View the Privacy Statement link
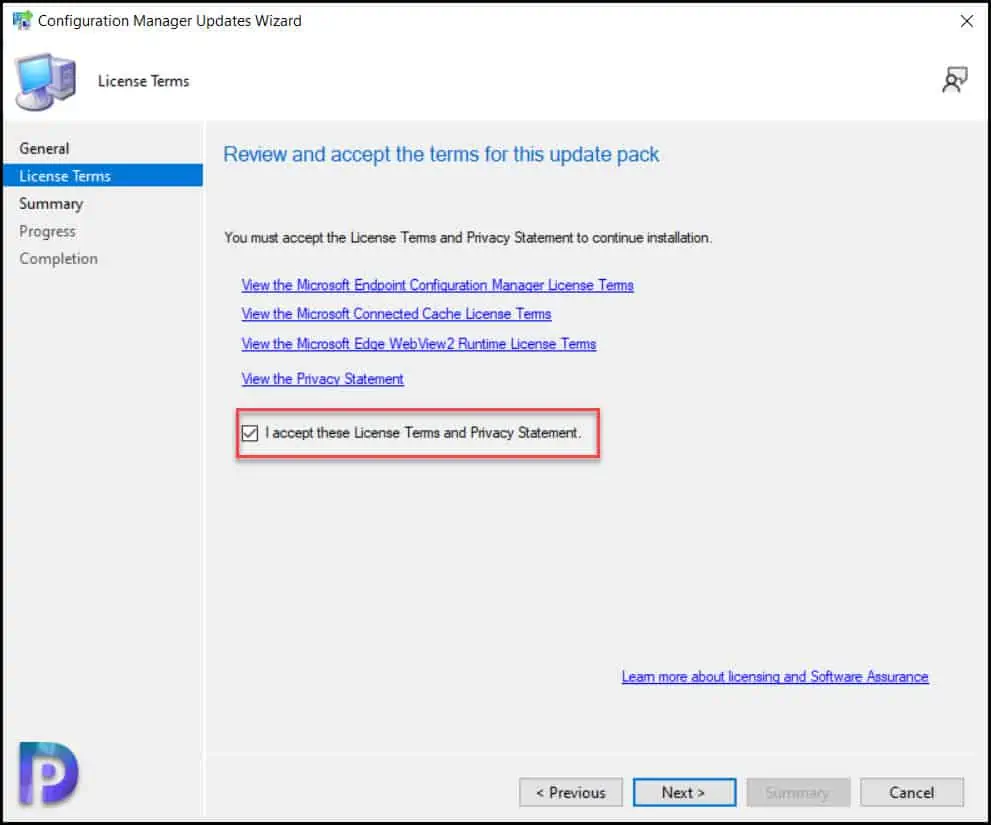 tap(322, 379)
